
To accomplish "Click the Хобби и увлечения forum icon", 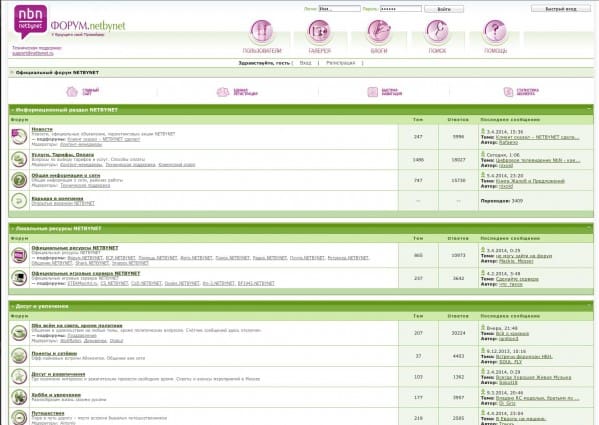I will point(19,397).
